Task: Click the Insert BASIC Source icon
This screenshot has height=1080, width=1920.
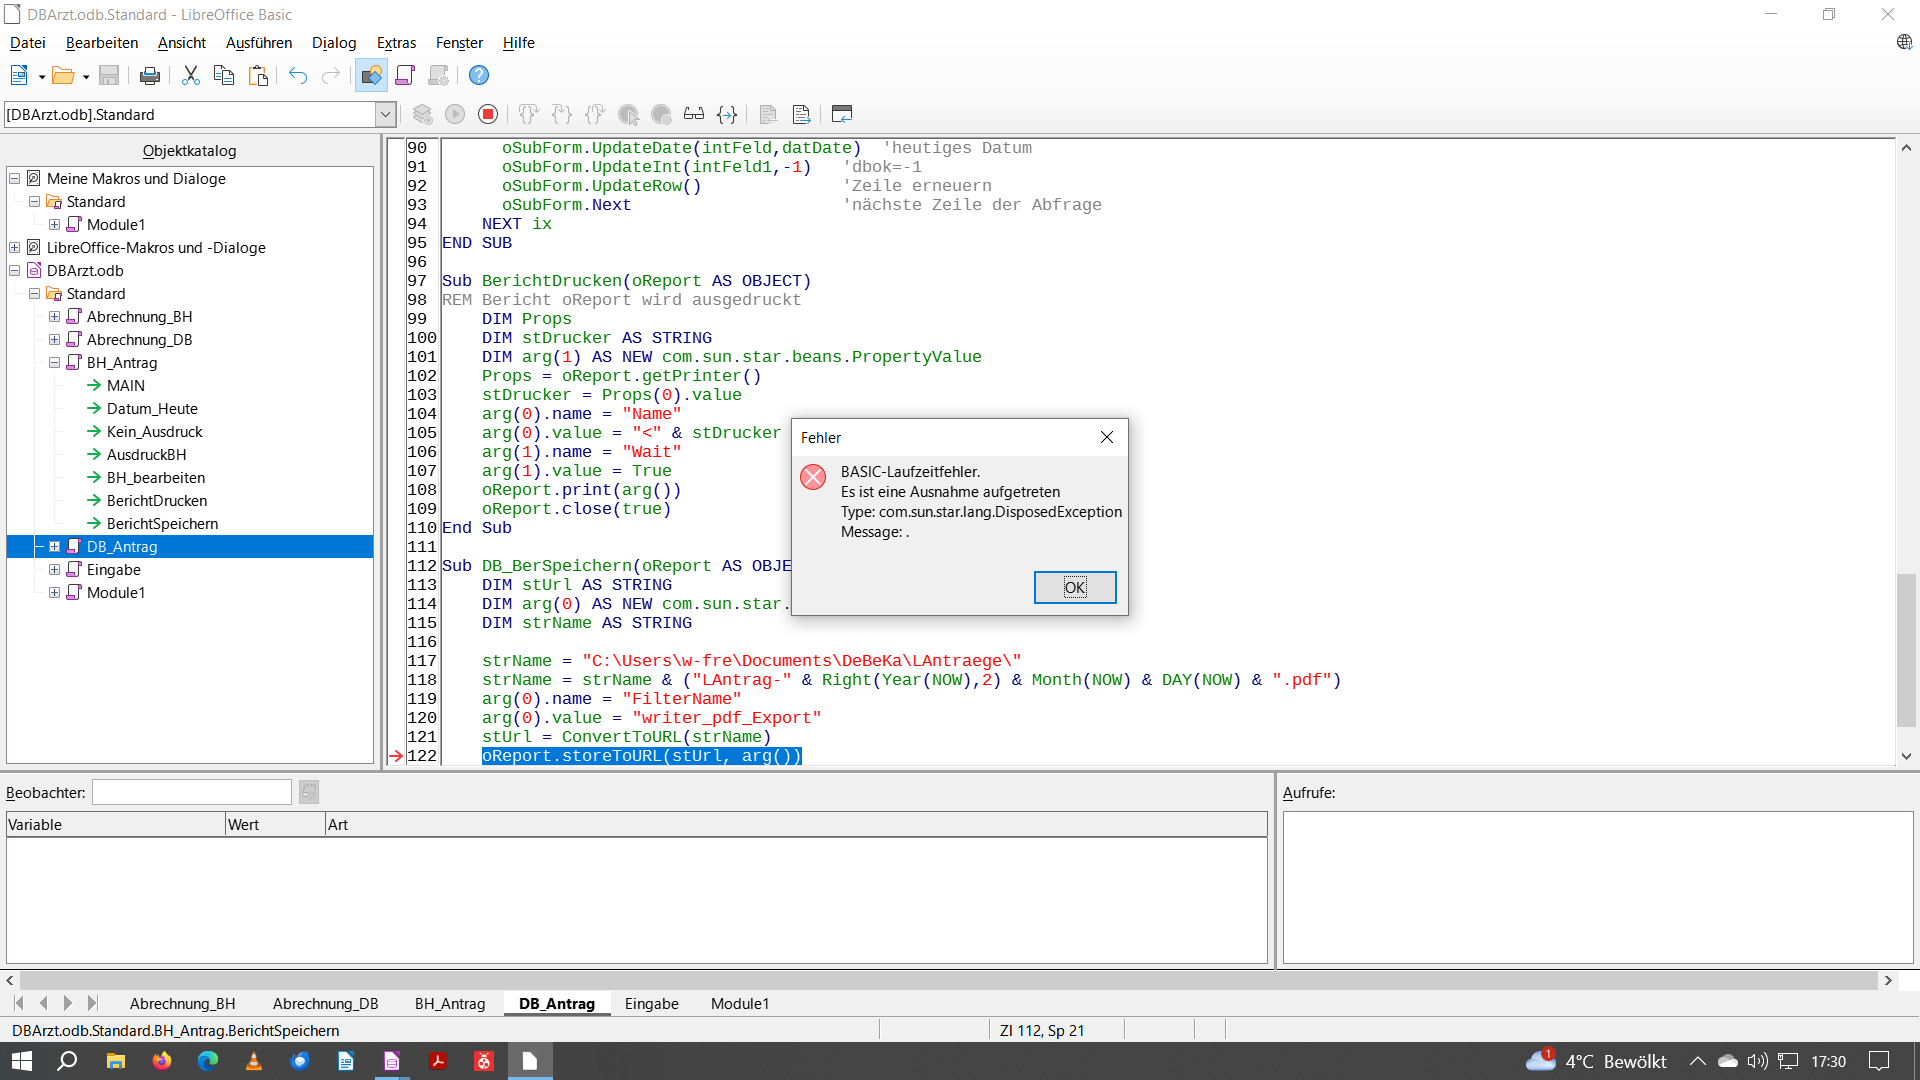Action: 768,114
